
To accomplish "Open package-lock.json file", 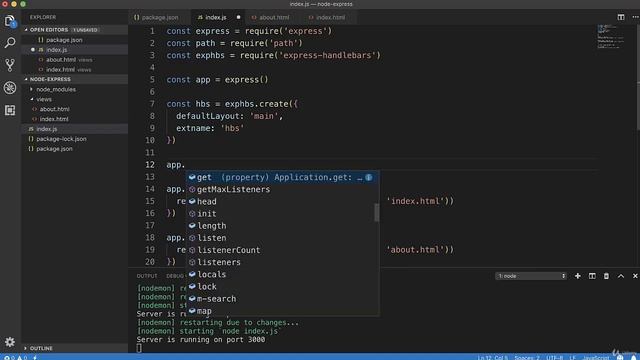I will 61,139.
